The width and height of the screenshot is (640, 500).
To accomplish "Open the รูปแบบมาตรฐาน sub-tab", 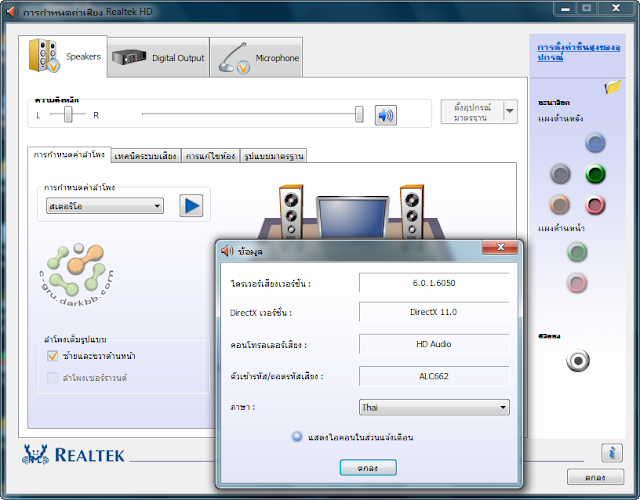I will tap(273, 156).
